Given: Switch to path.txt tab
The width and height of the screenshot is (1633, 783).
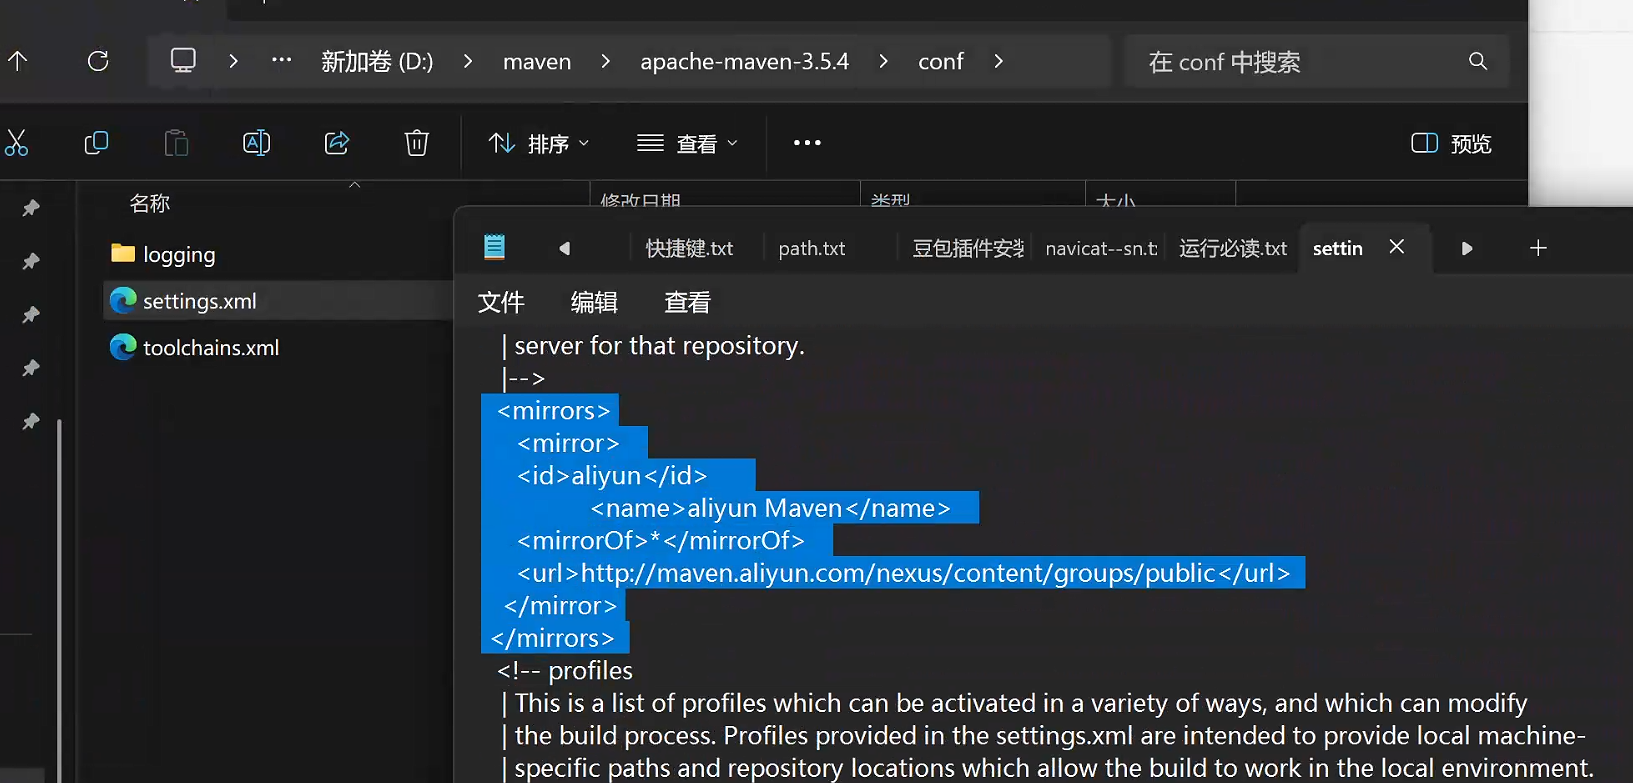Looking at the screenshot, I should point(812,248).
